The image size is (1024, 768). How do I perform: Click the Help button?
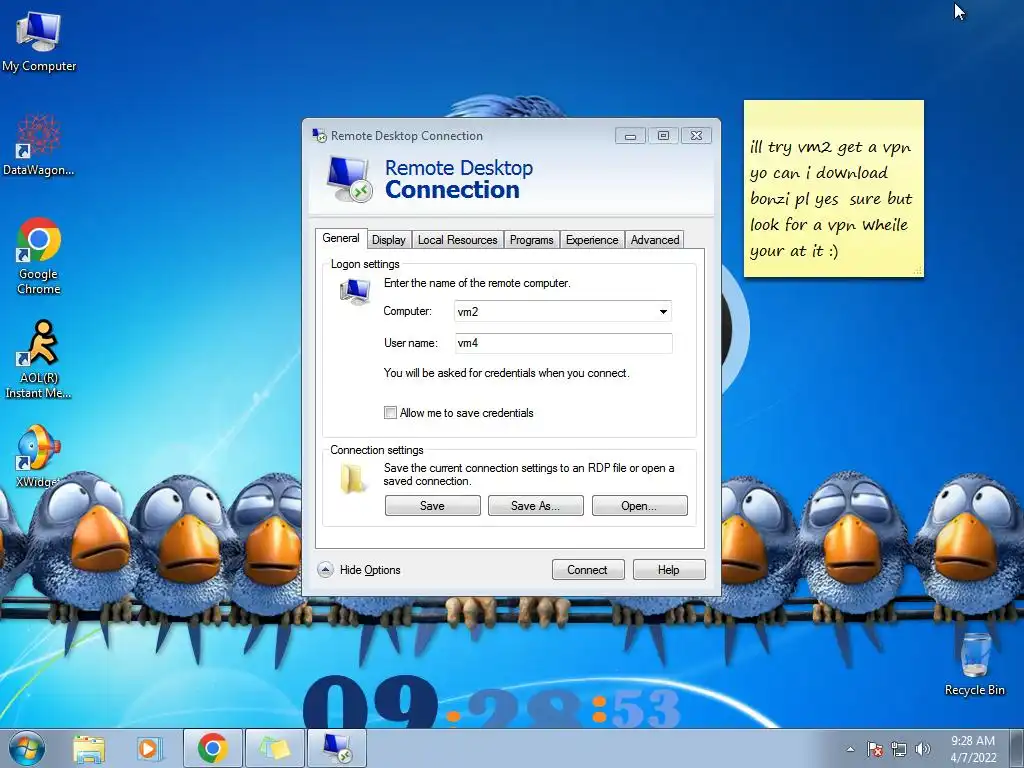tap(669, 569)
